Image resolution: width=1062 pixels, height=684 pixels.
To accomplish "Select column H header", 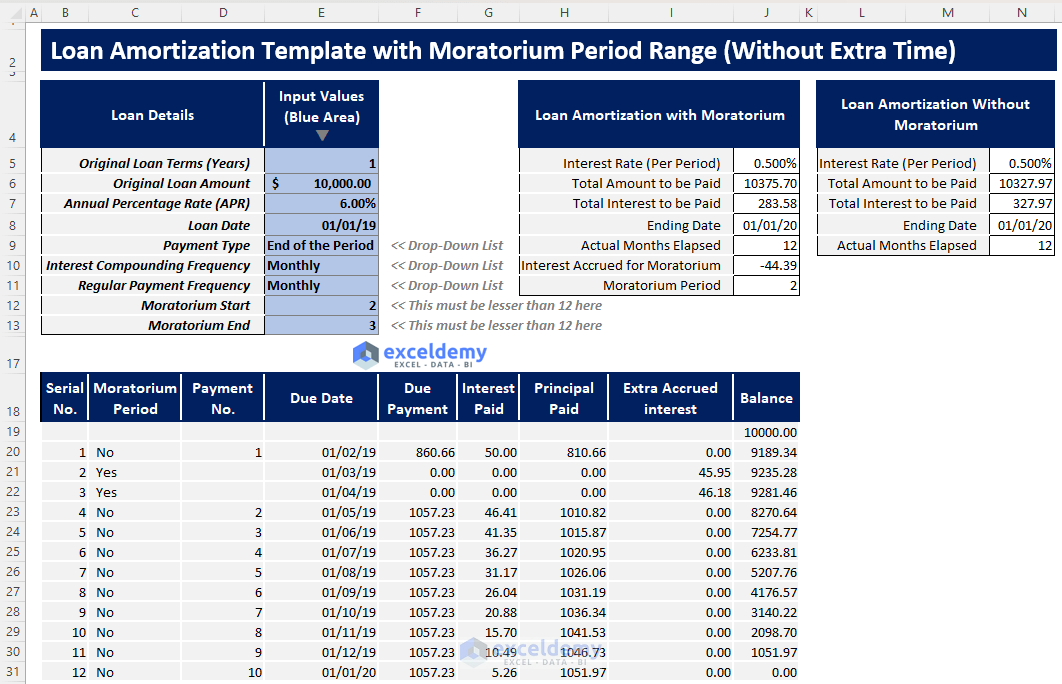I will [x=564, y=12].
